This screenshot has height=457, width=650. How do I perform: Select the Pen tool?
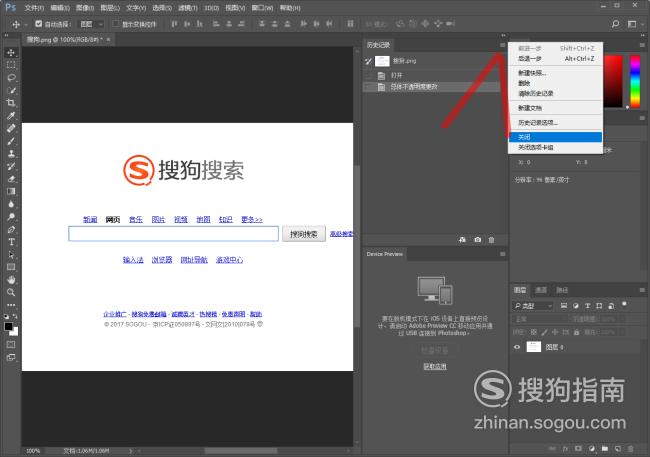11,229
